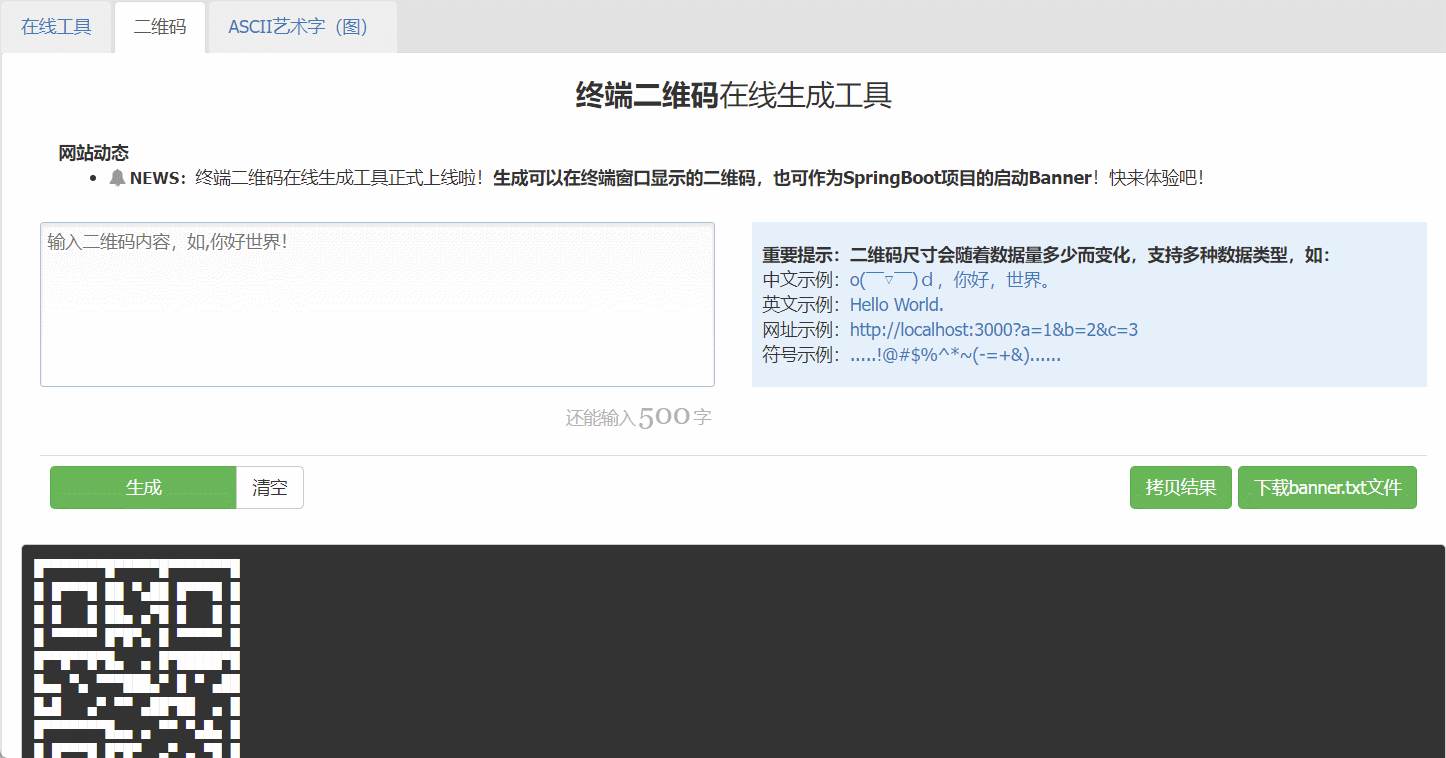The image size is (1446, 758).
Task: Click the NEWS announcement text line
Action: 657,178
